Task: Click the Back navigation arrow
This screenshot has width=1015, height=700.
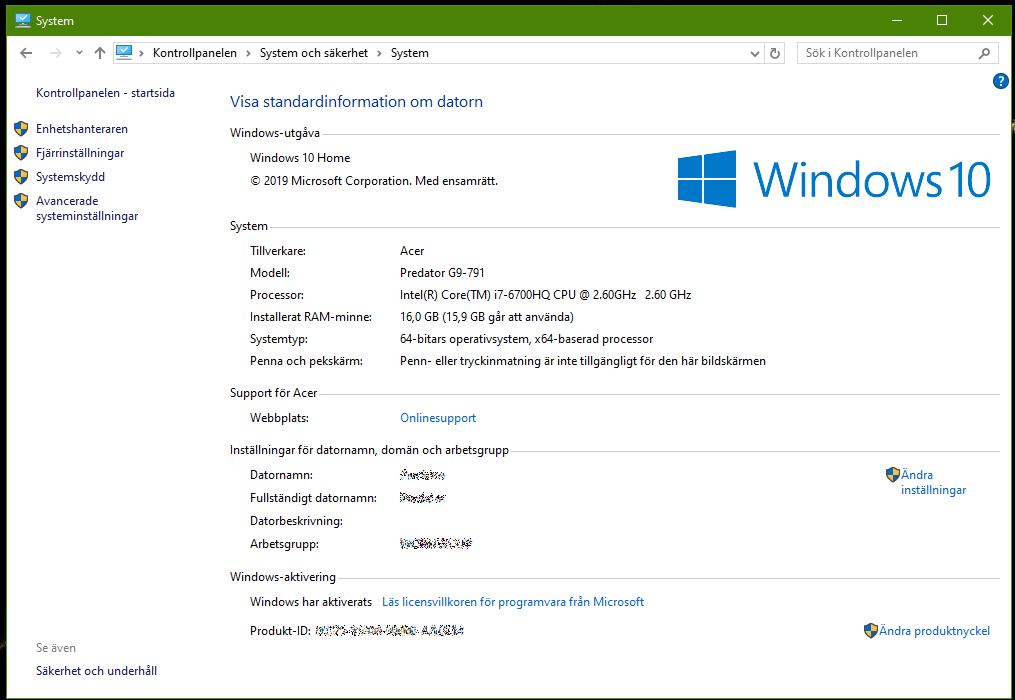Action: (26, 52)
